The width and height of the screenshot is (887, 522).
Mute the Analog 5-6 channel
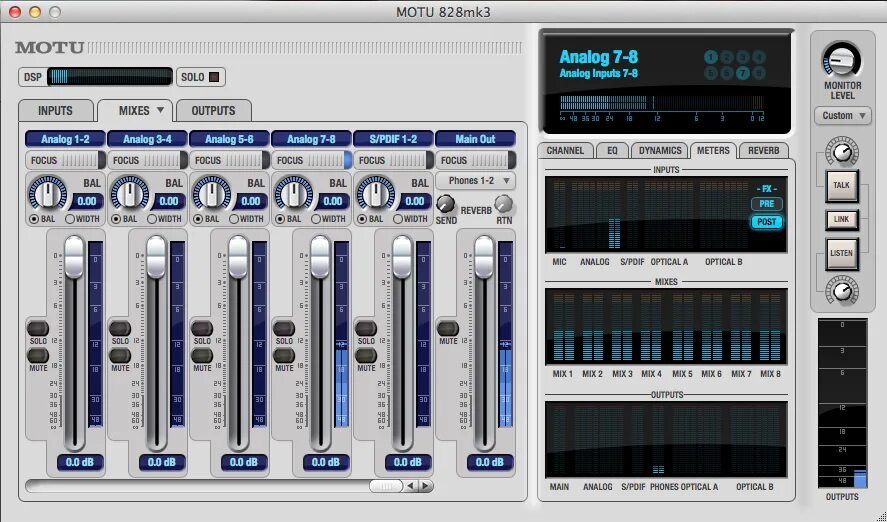click(202, 355)
